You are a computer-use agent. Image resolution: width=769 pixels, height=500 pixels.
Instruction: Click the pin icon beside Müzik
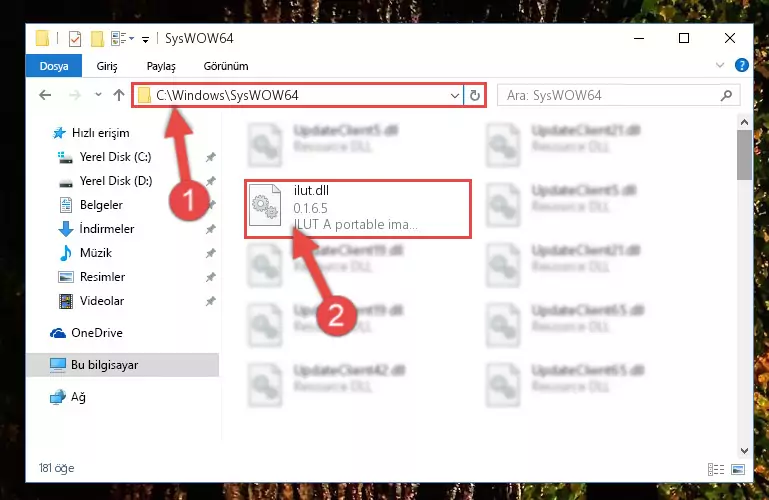tap(210, 253)
